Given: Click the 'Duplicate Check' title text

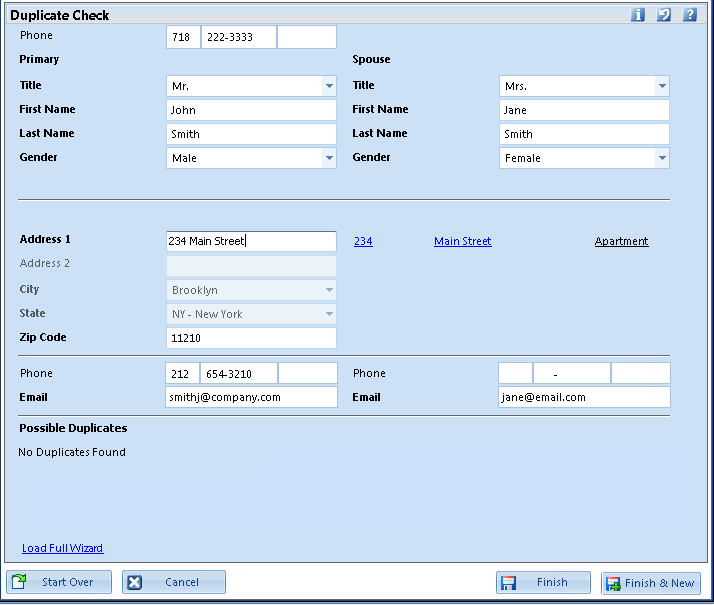Looking at the screenshot, I should pos(60,15).
